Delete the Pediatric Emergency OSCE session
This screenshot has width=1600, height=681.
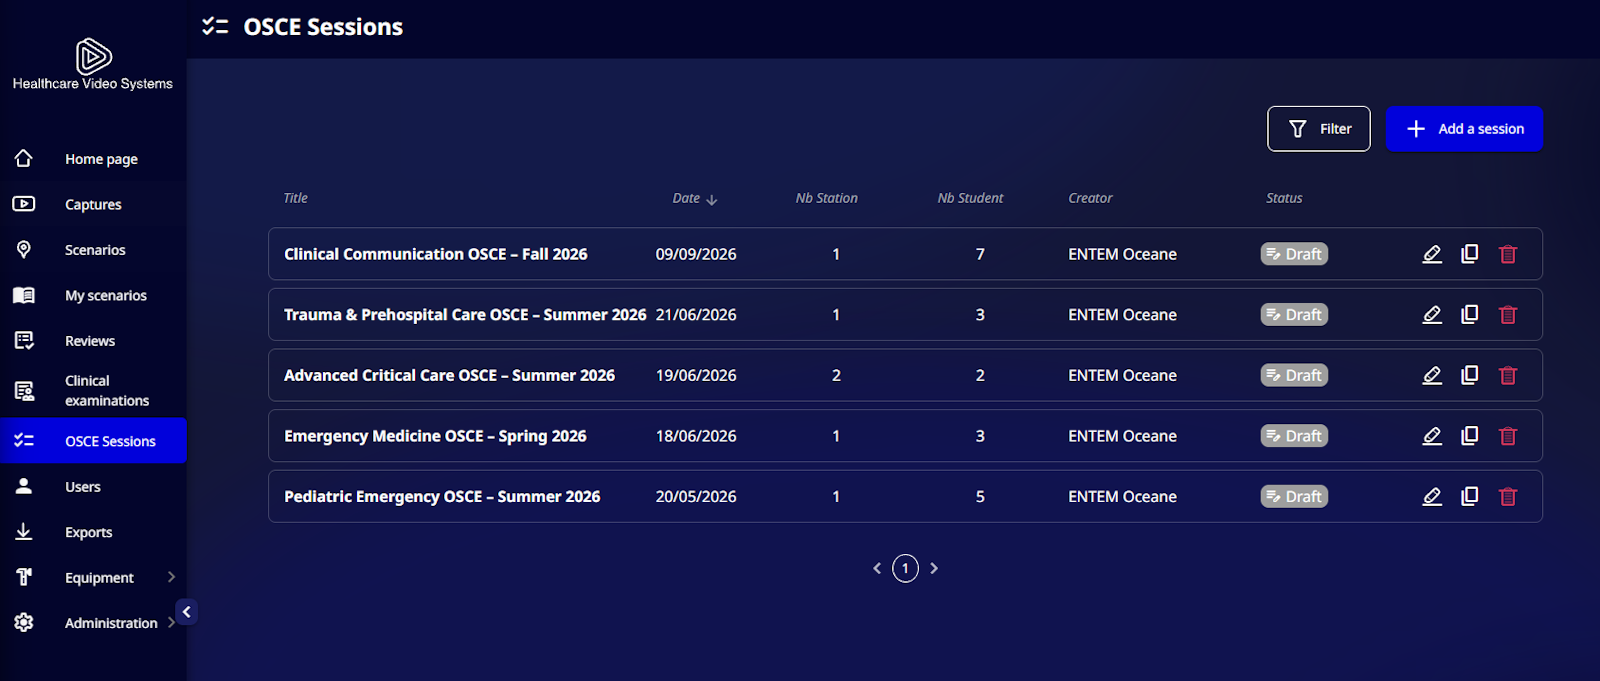point(1508,496)
